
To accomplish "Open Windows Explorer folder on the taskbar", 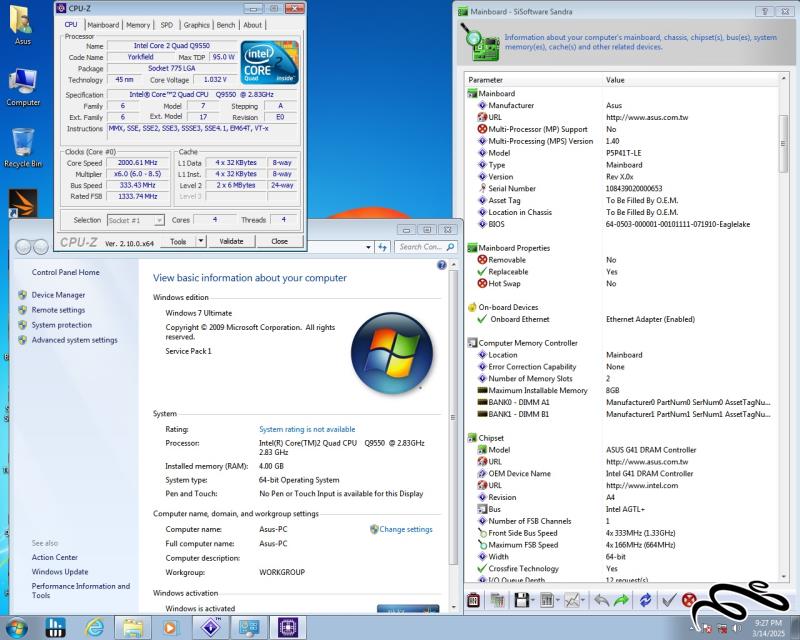I will [x=132, y=627].
